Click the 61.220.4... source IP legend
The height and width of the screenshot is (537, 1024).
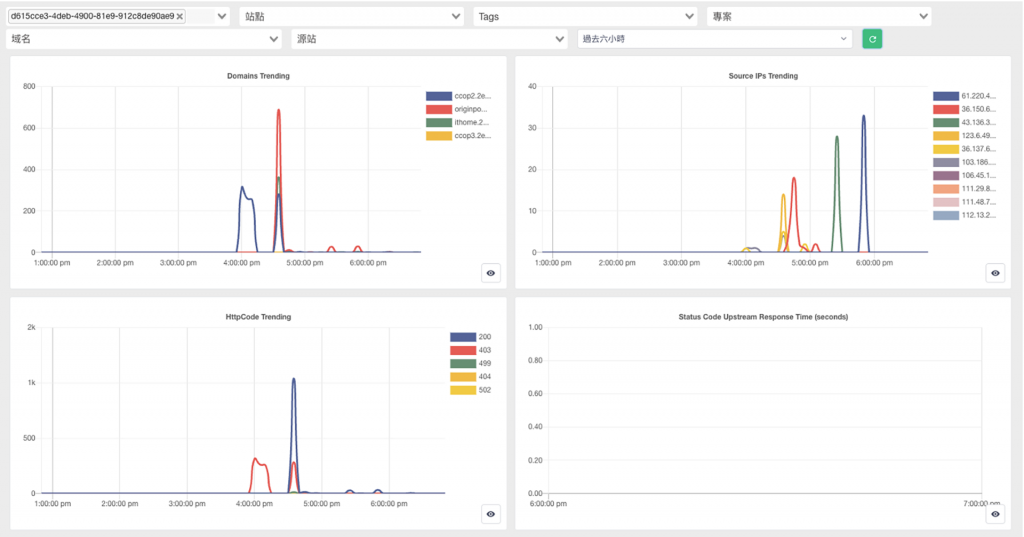pyautogui.click(x=965, y=96)
